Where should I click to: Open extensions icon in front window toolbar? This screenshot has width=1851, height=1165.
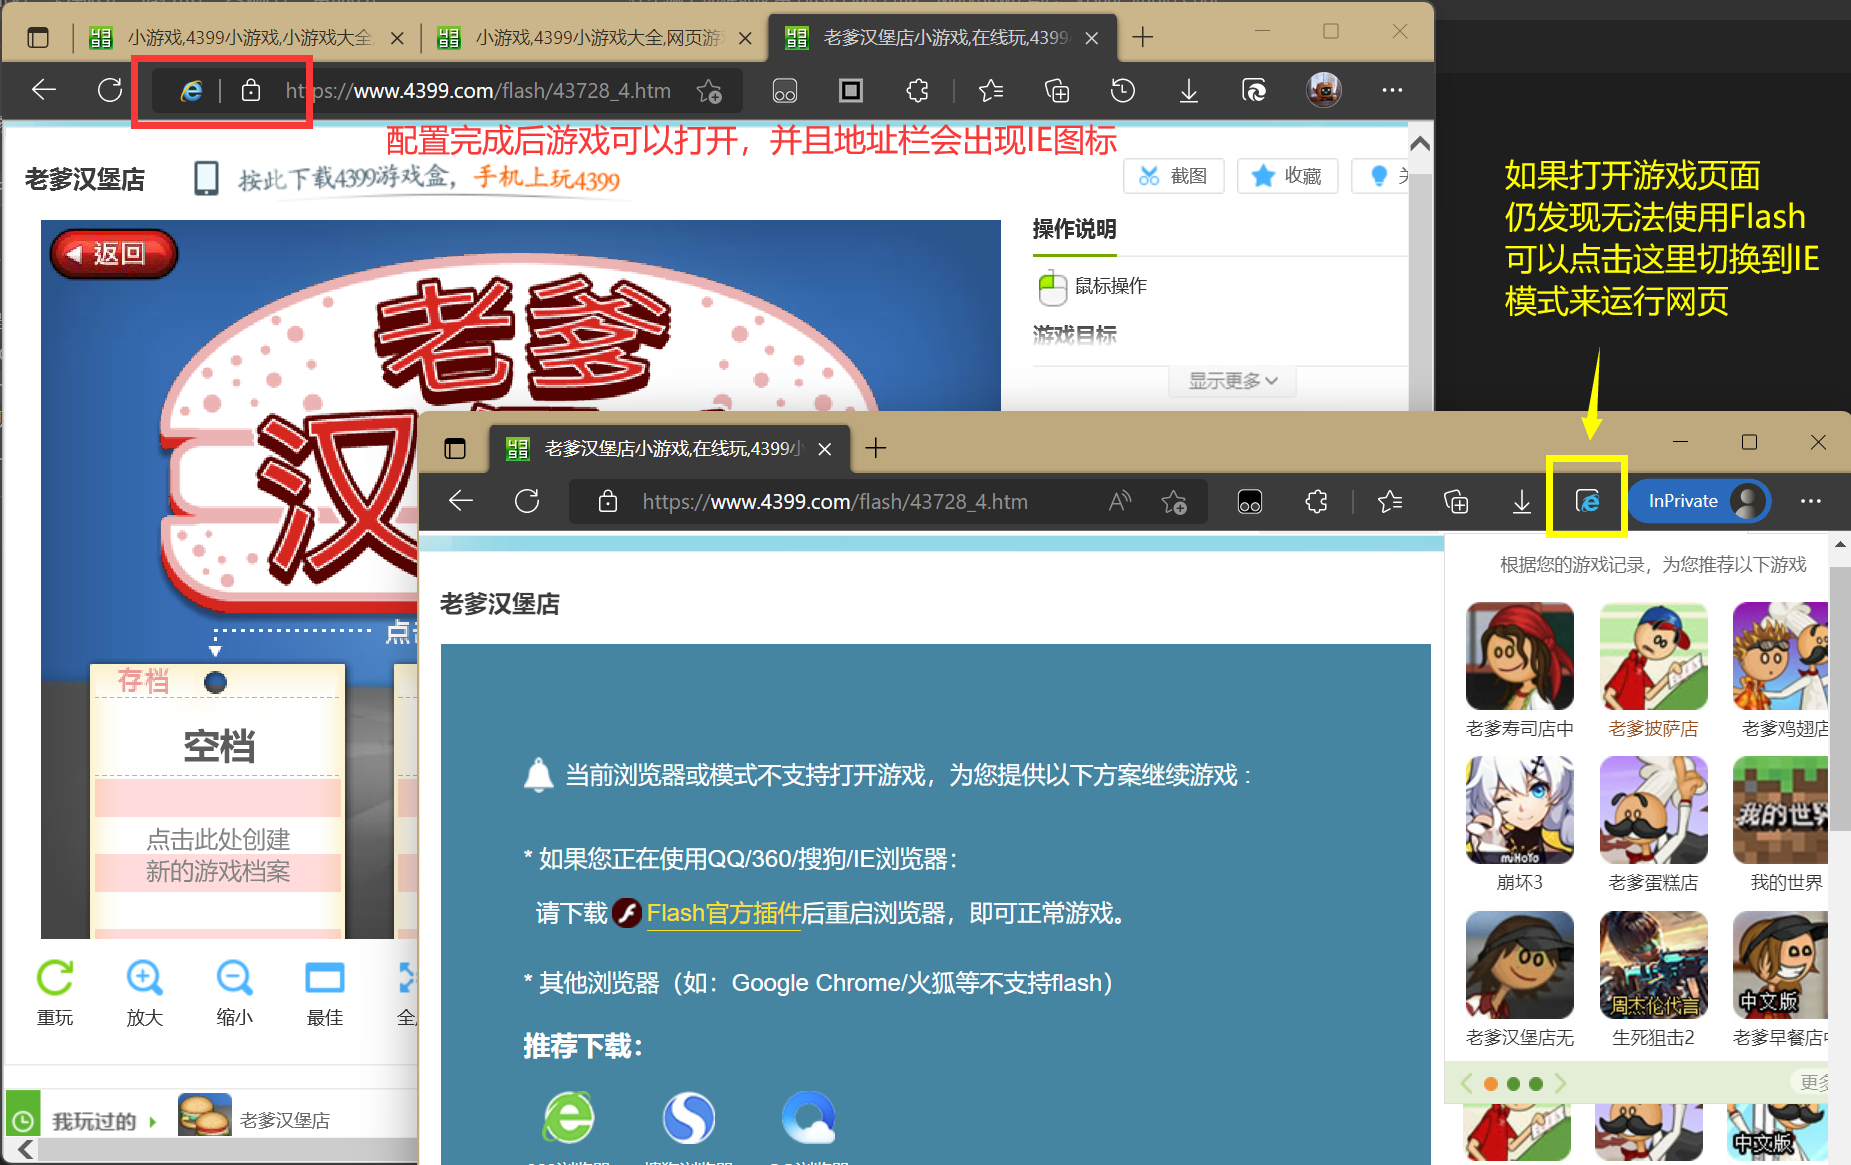[x=1317, y=501]
